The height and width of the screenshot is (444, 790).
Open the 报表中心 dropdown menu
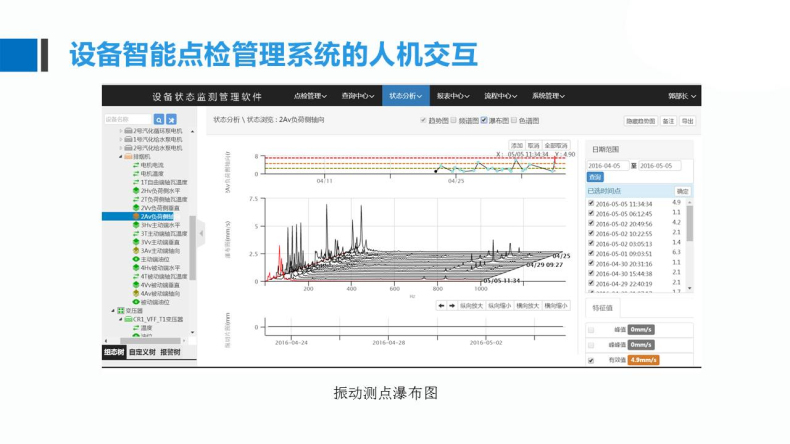(x=454, y=96)
